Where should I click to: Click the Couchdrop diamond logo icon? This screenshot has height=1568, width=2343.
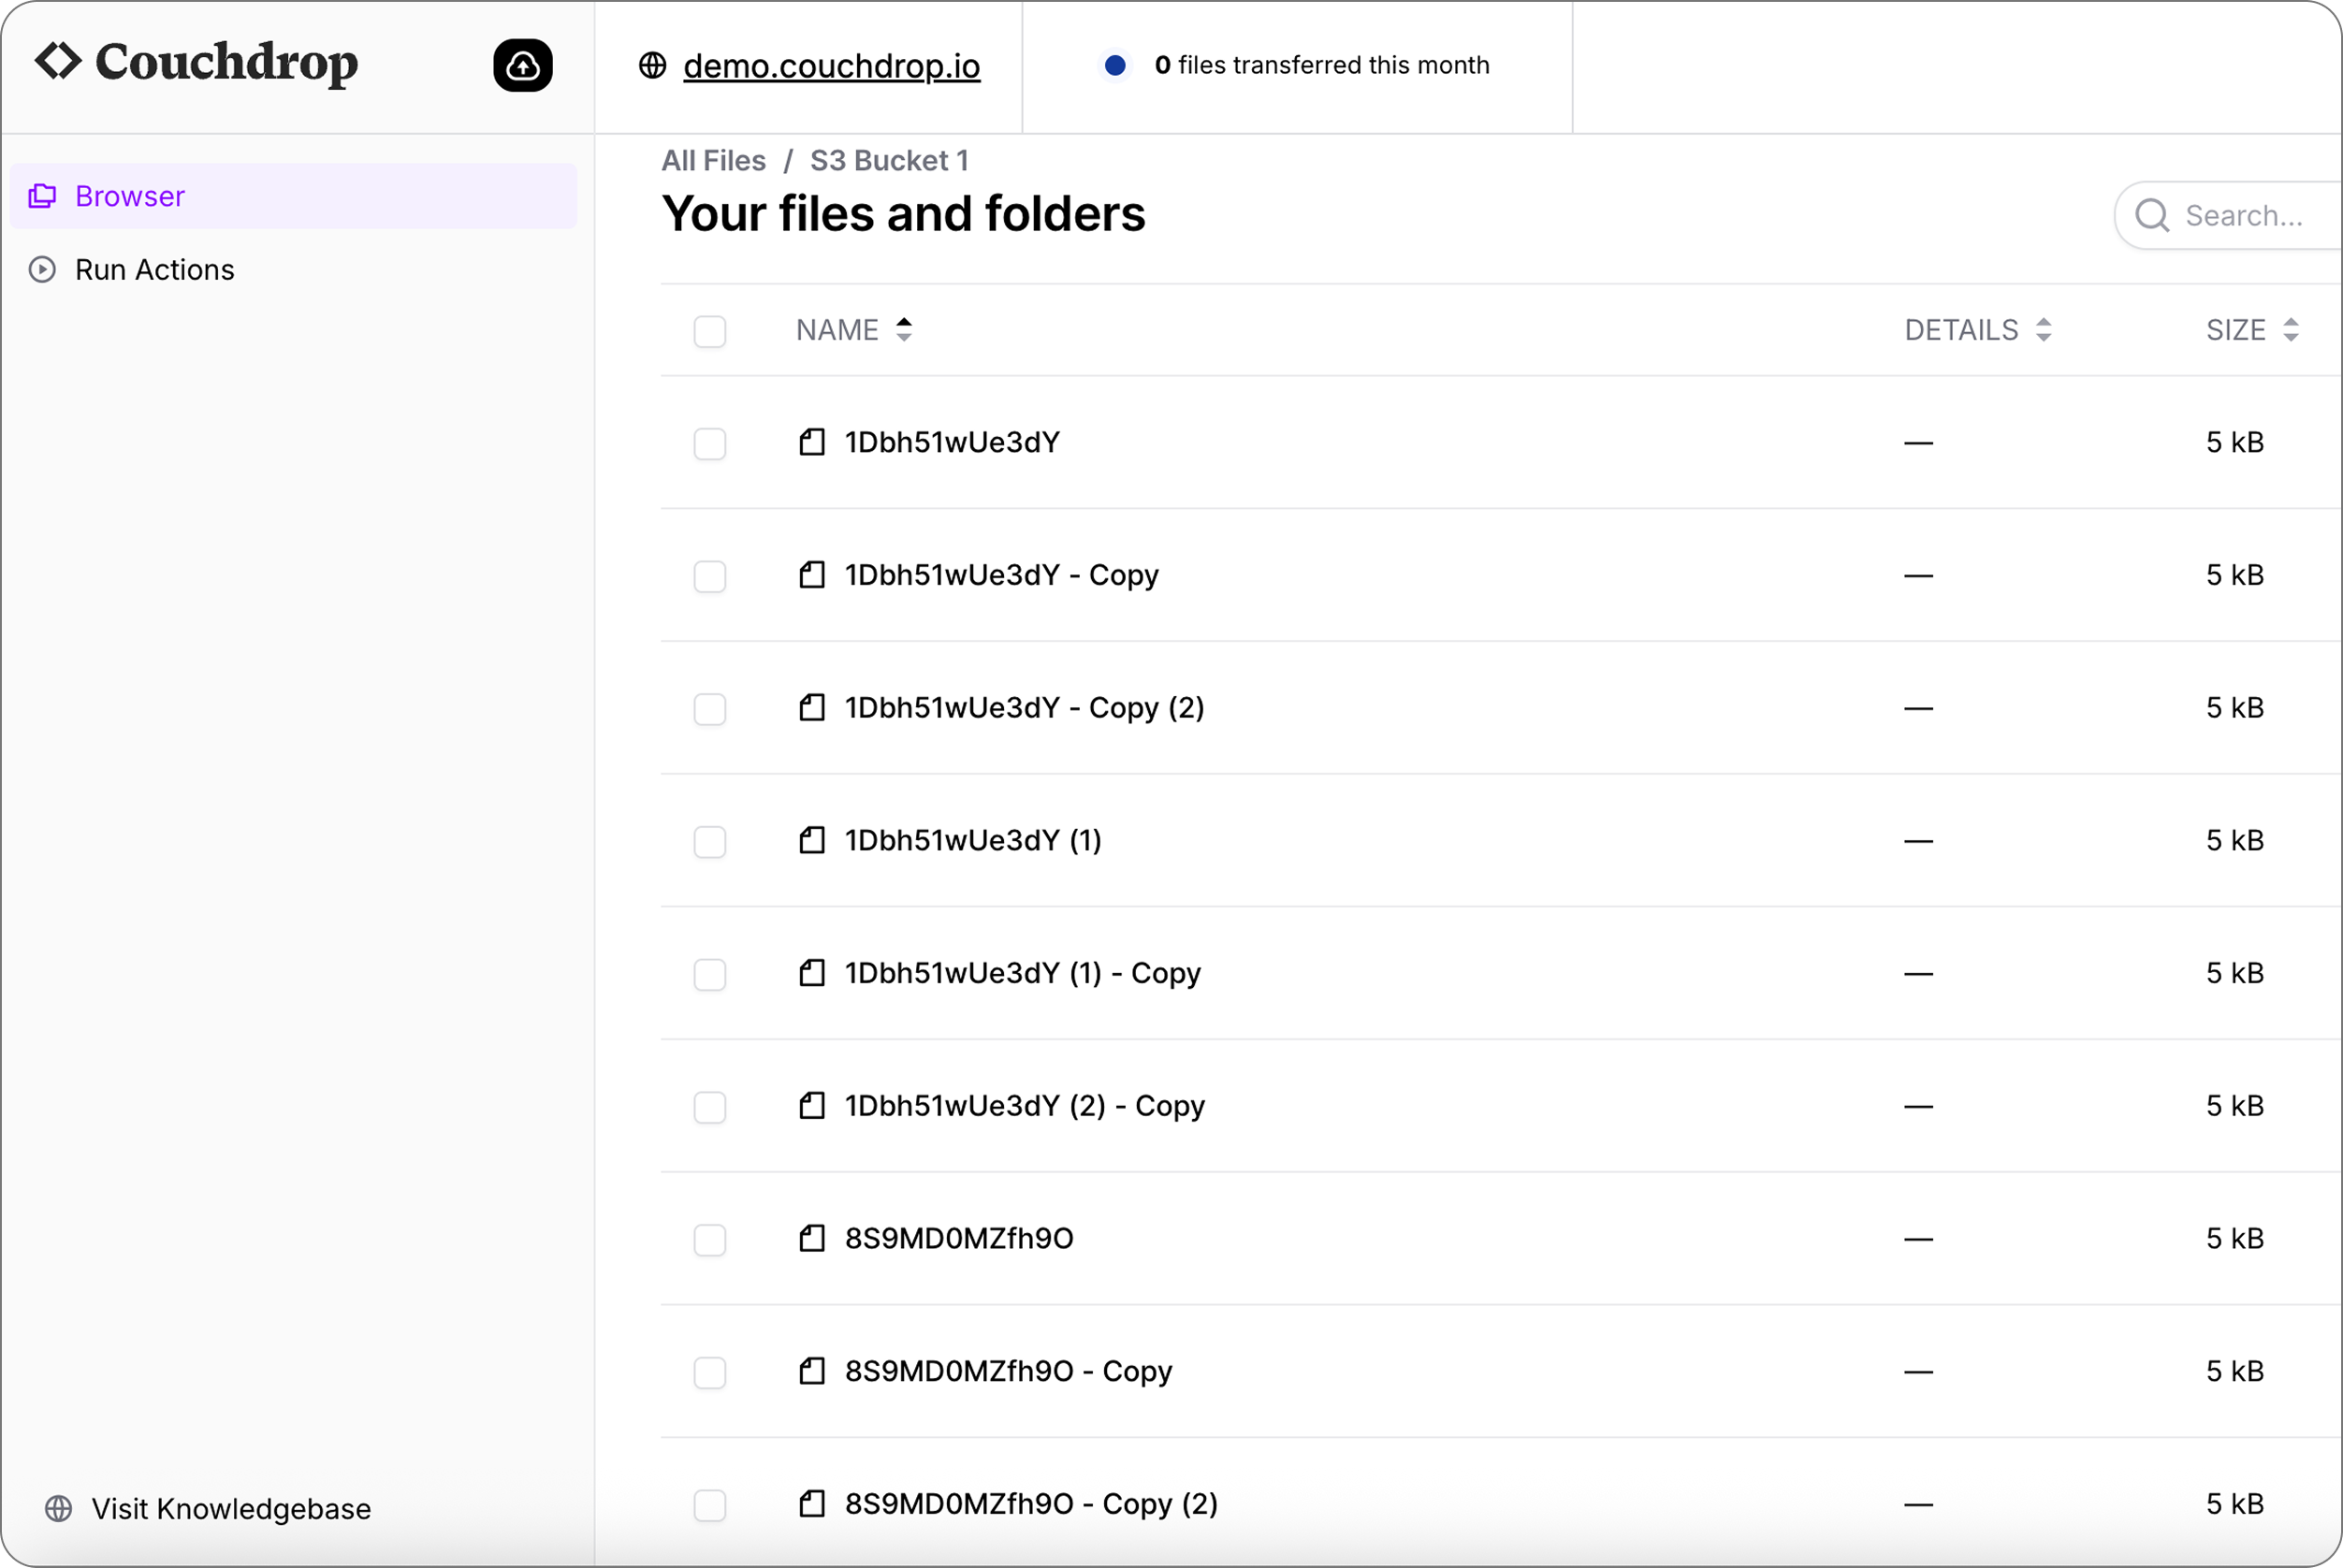pyautogui.click(x=57, y=61)
